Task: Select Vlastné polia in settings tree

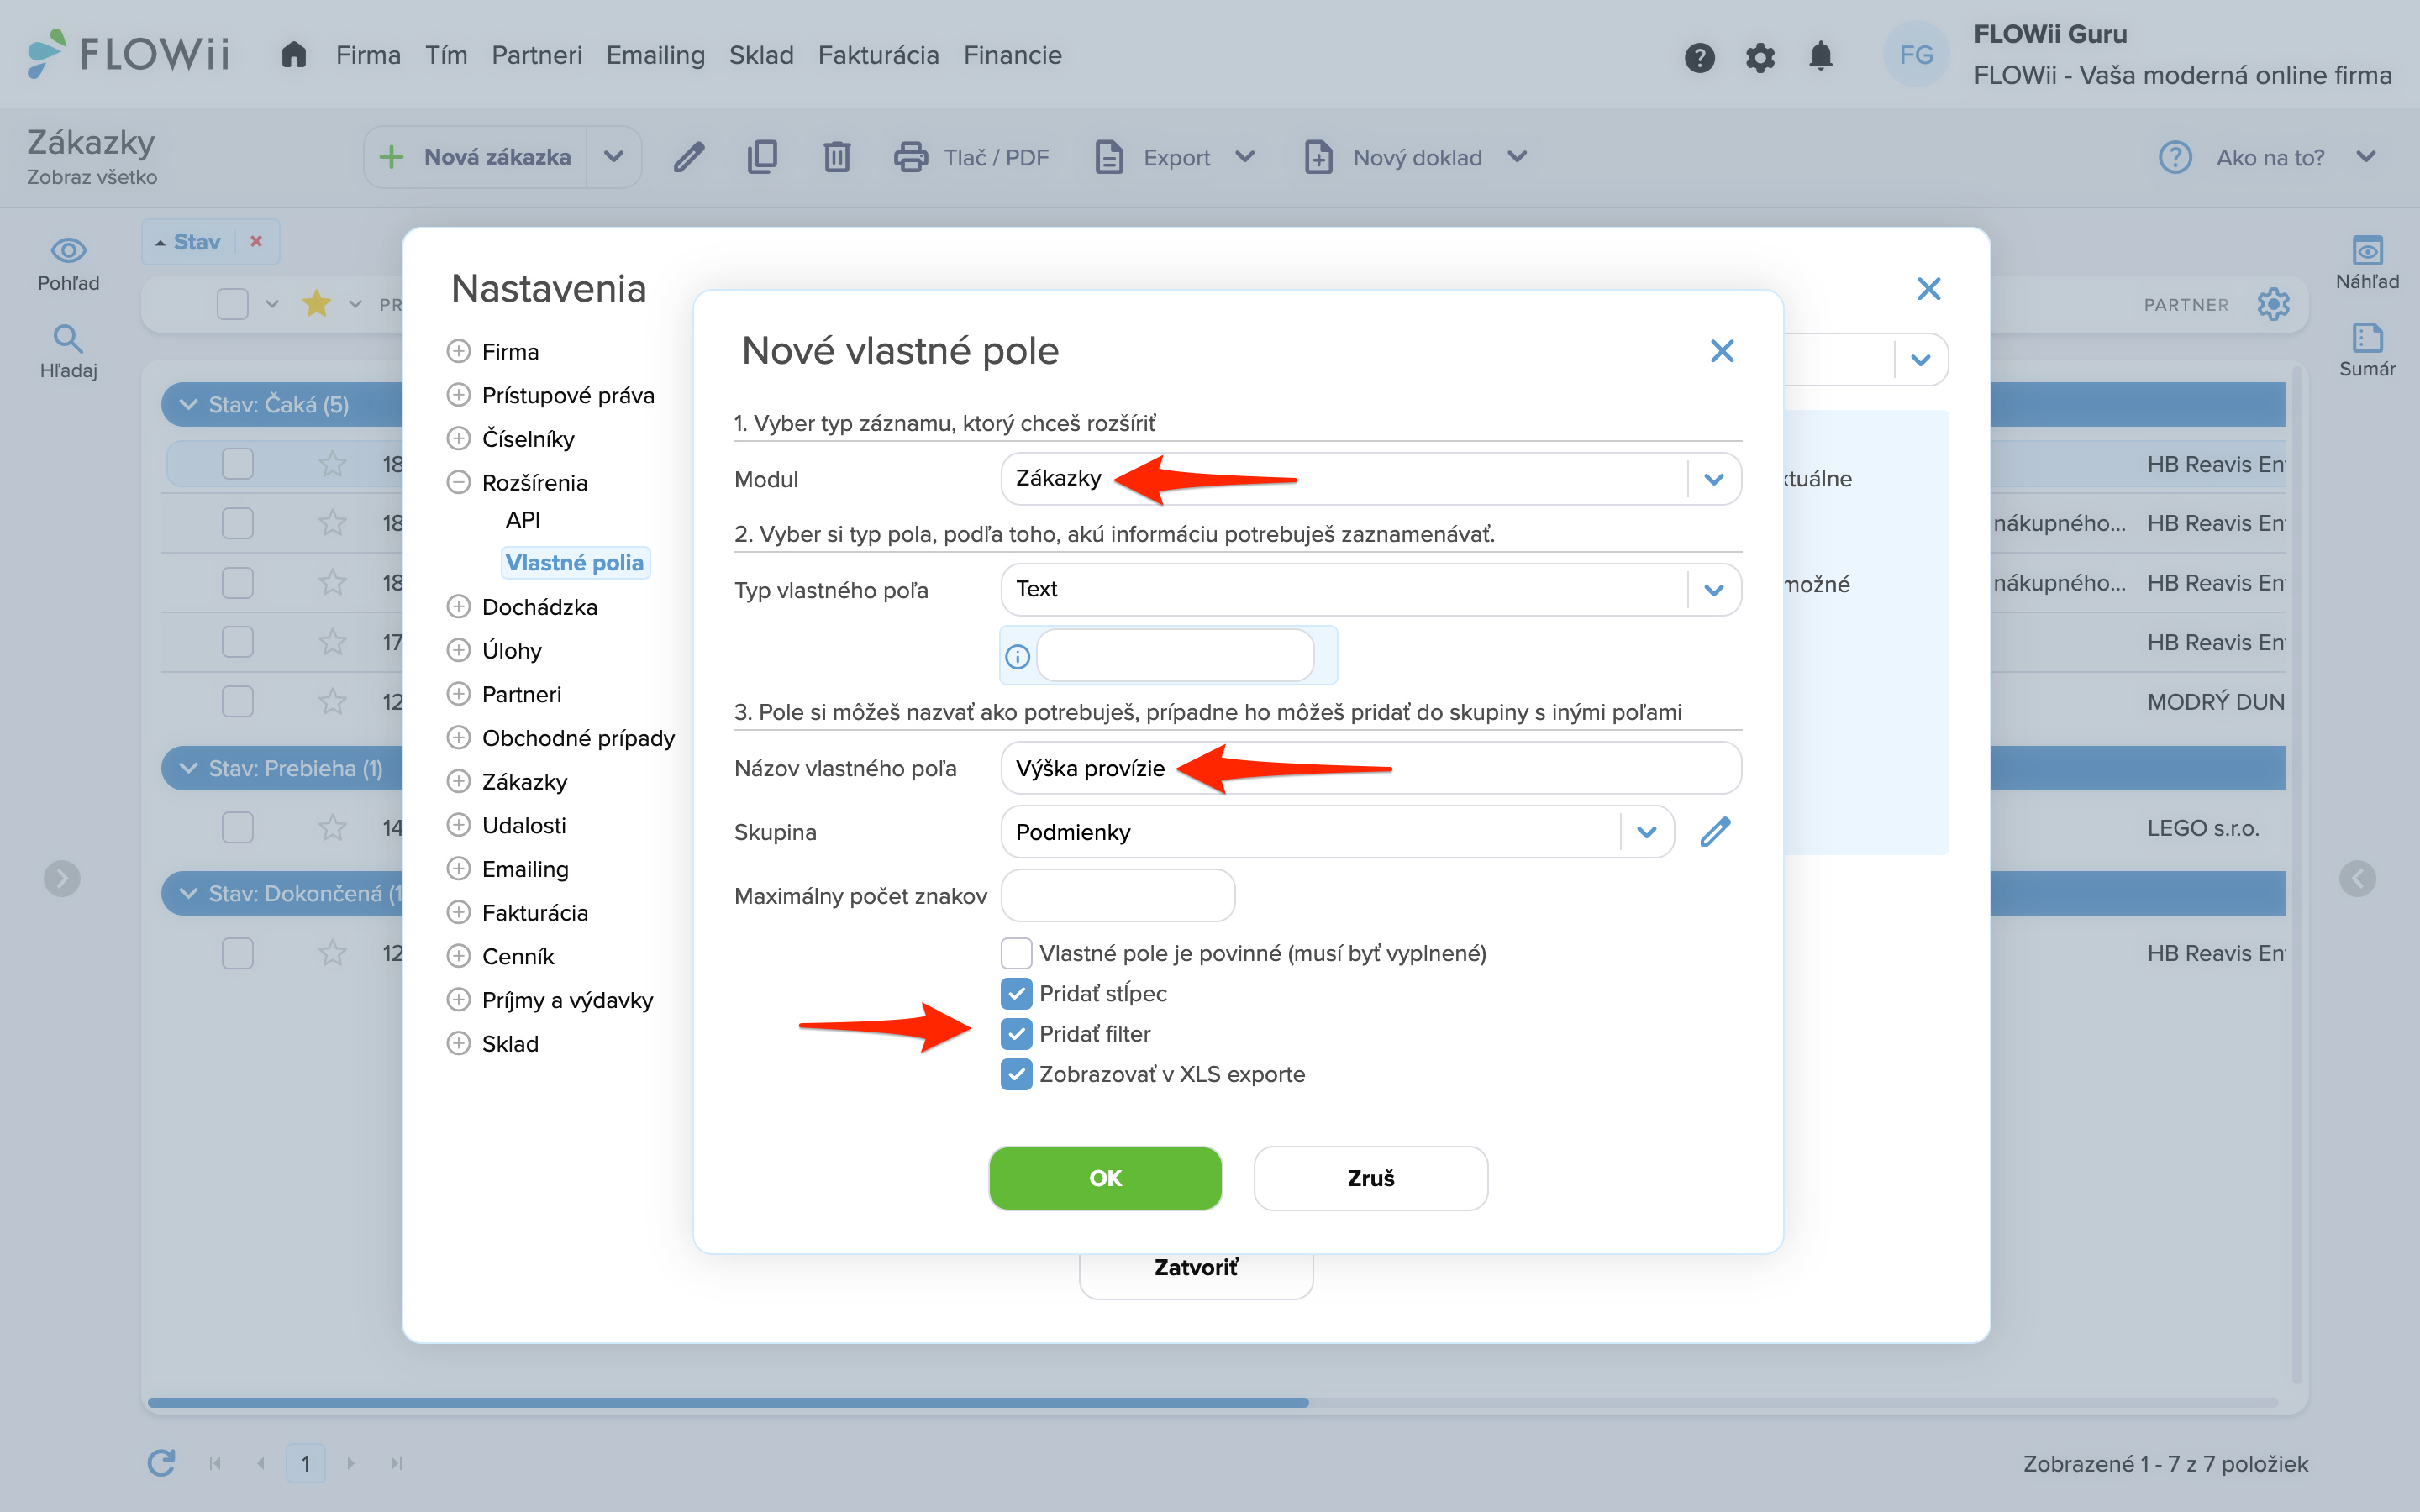Action: pos(574,562)
